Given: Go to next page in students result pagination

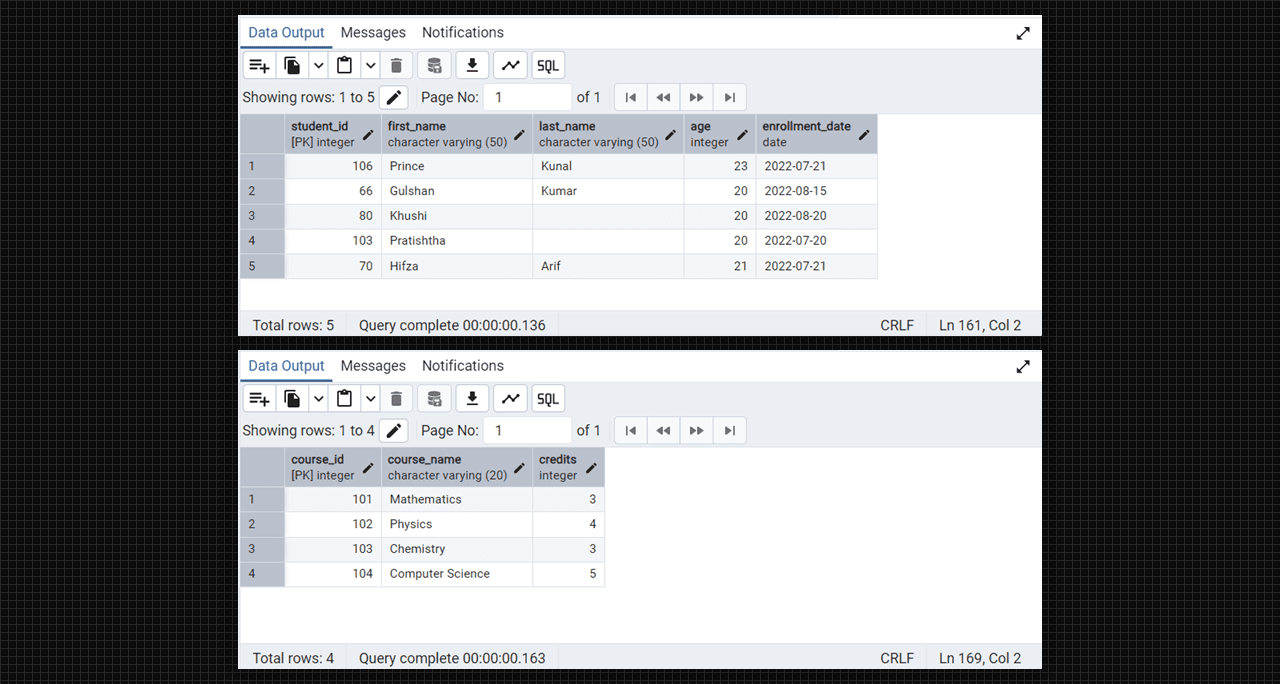Looking at the screenshot, I should point(696,97).
